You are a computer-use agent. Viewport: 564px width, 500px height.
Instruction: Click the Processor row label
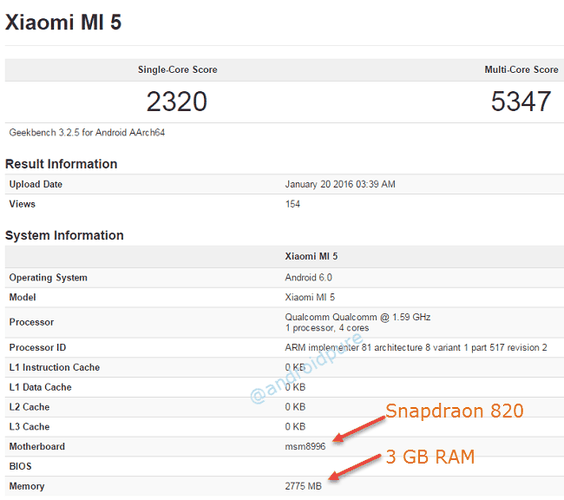click(32, 322)
